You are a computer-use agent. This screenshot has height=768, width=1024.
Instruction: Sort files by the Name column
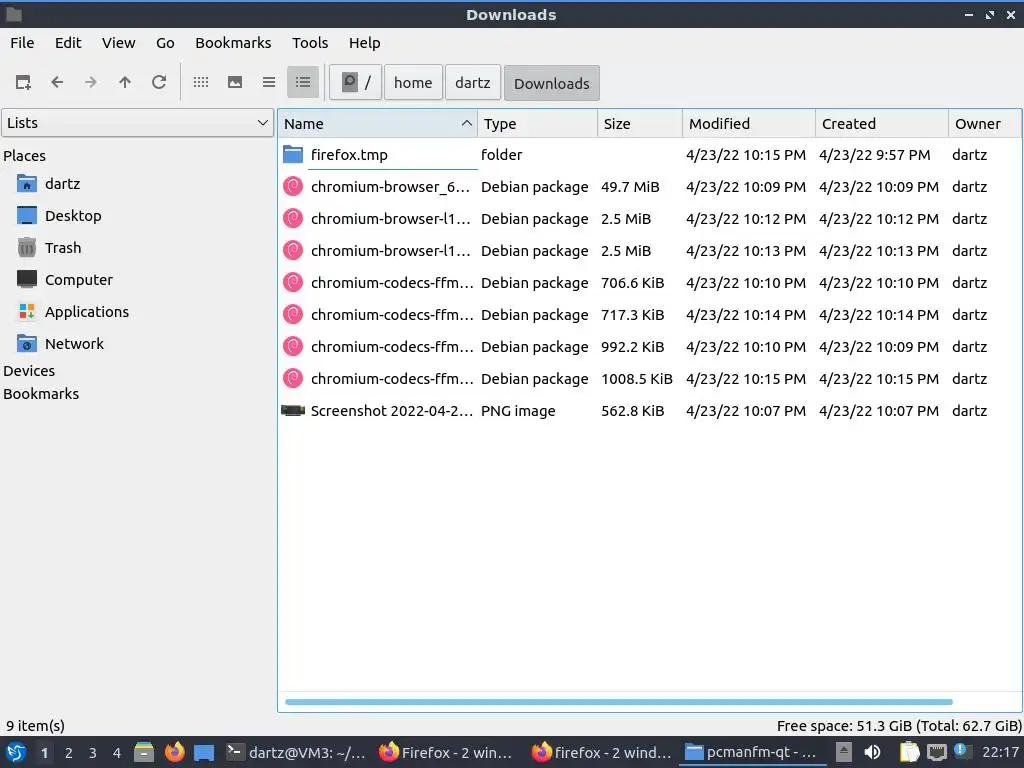[x=377, y=123]
